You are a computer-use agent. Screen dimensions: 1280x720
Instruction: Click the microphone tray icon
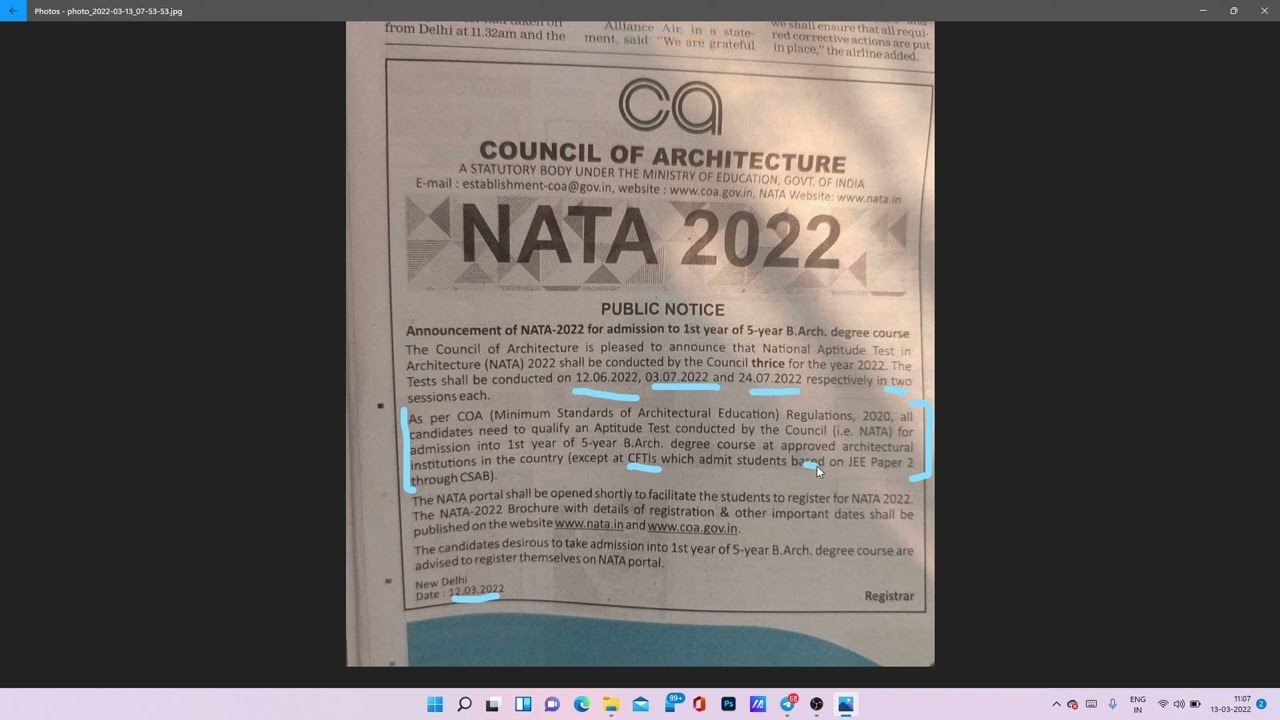click(1112, 704)
